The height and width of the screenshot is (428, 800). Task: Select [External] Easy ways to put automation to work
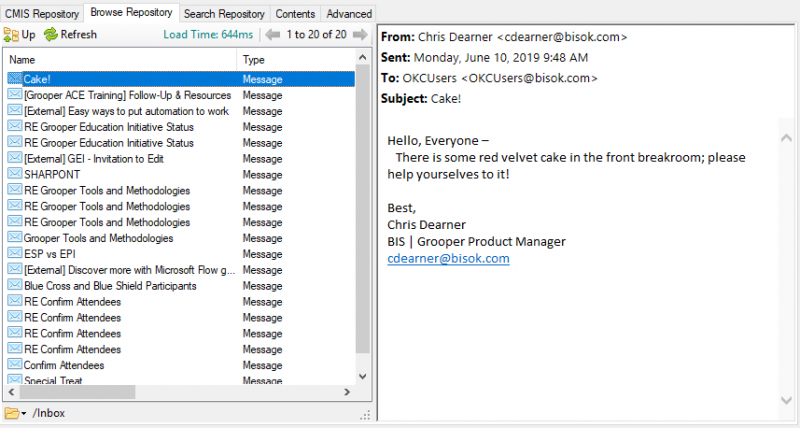click(127, 111)
